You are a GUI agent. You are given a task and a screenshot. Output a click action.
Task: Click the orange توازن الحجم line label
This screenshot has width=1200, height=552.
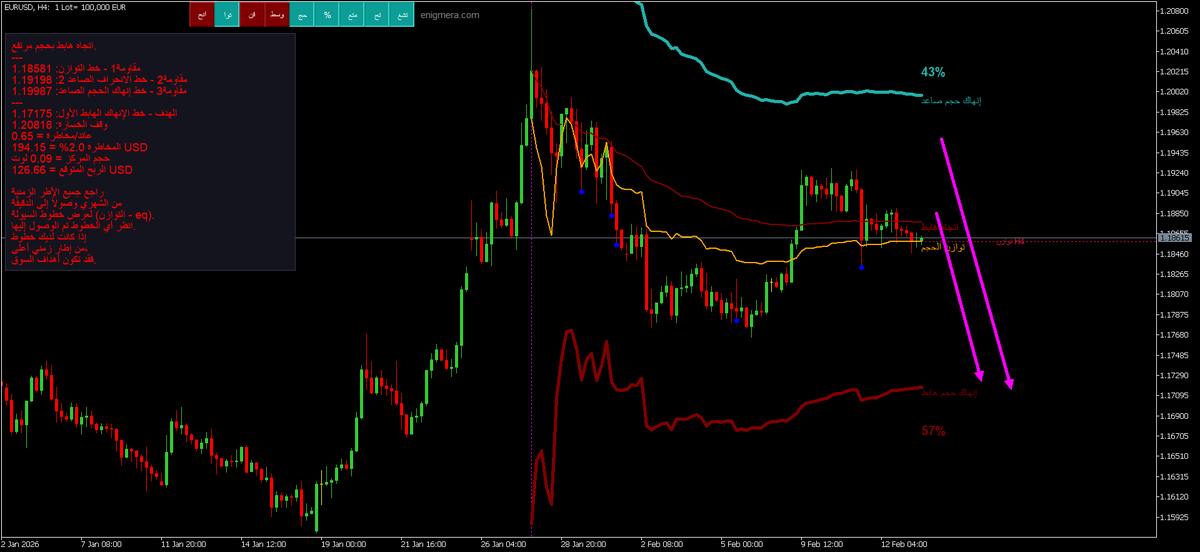click(945, 247)
